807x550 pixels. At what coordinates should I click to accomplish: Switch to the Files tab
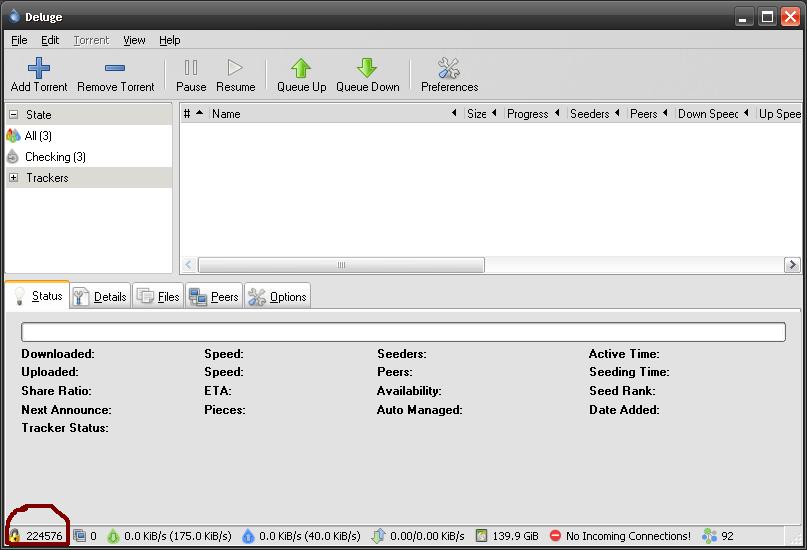click(159, 297)
